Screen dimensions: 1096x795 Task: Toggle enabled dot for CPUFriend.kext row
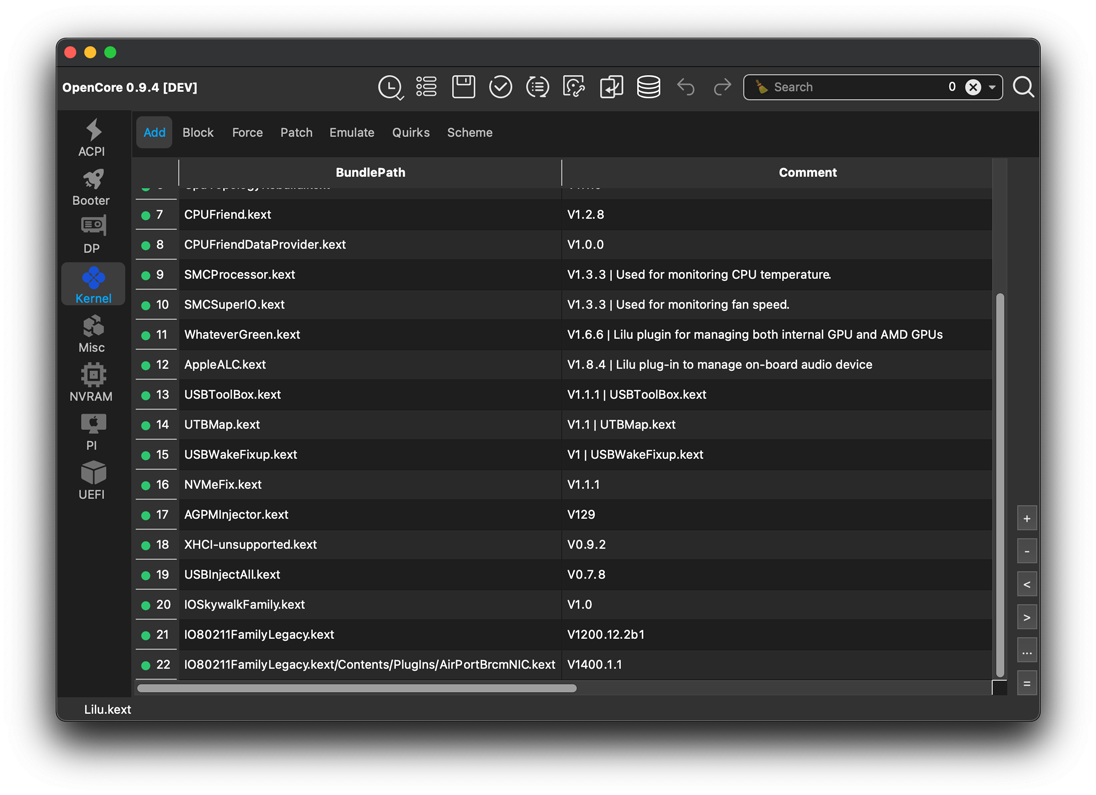[x=145, y=215]
